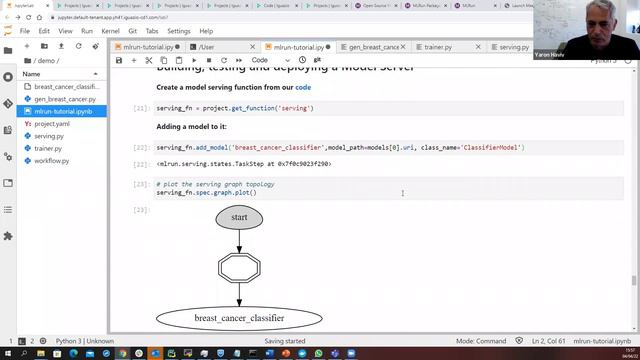Close the /User terminal tab

pyautogui.click(x=253, y=47)
